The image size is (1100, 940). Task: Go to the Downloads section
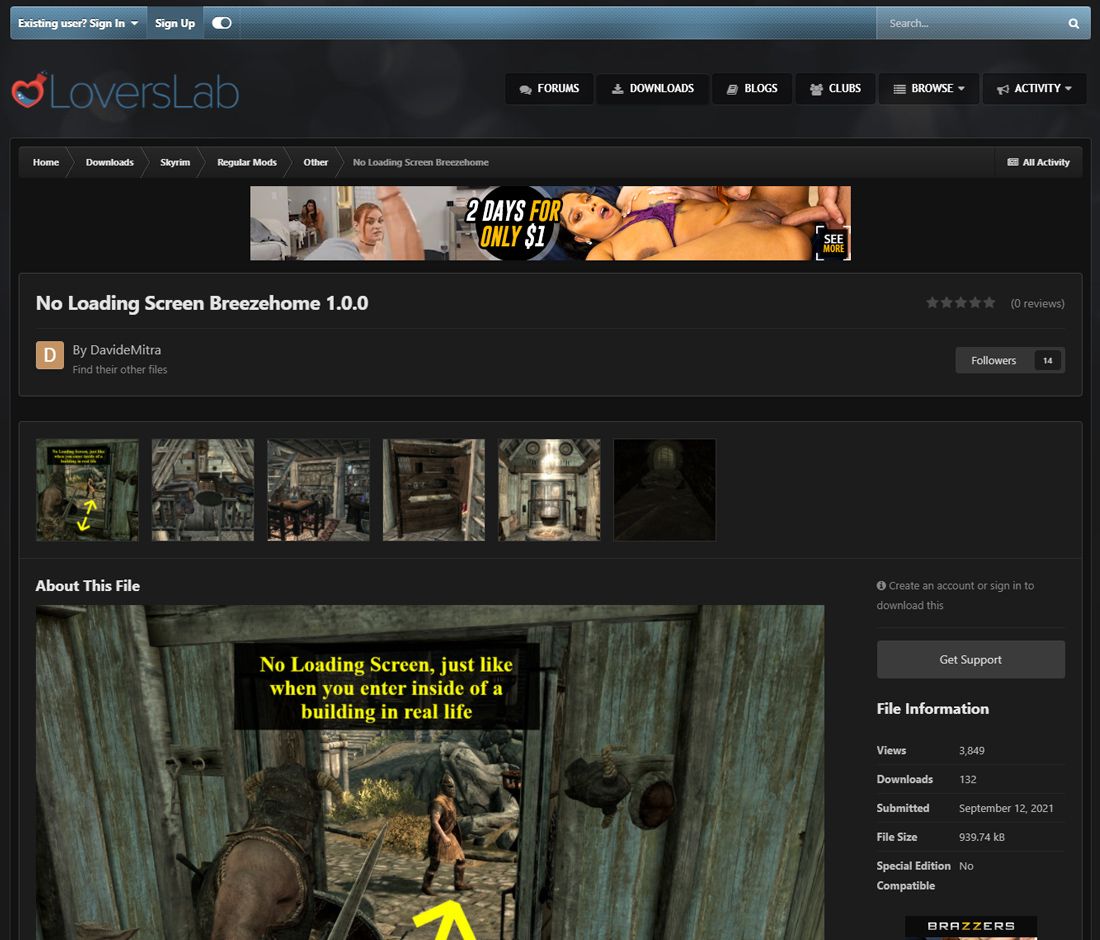click(652, 88)
